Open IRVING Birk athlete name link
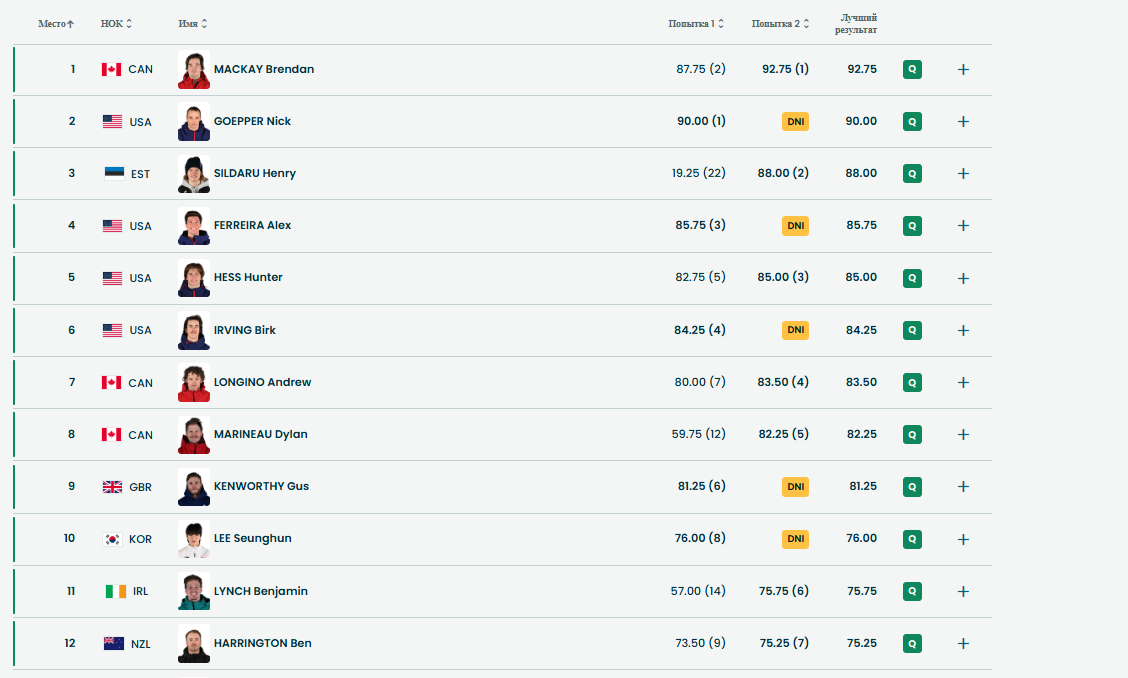1128x678 pixels. point(245,330)
